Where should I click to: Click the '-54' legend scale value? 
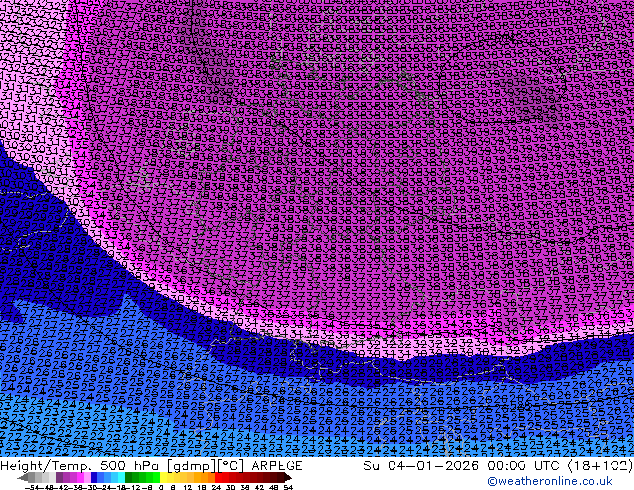click(x=33, y=487)
